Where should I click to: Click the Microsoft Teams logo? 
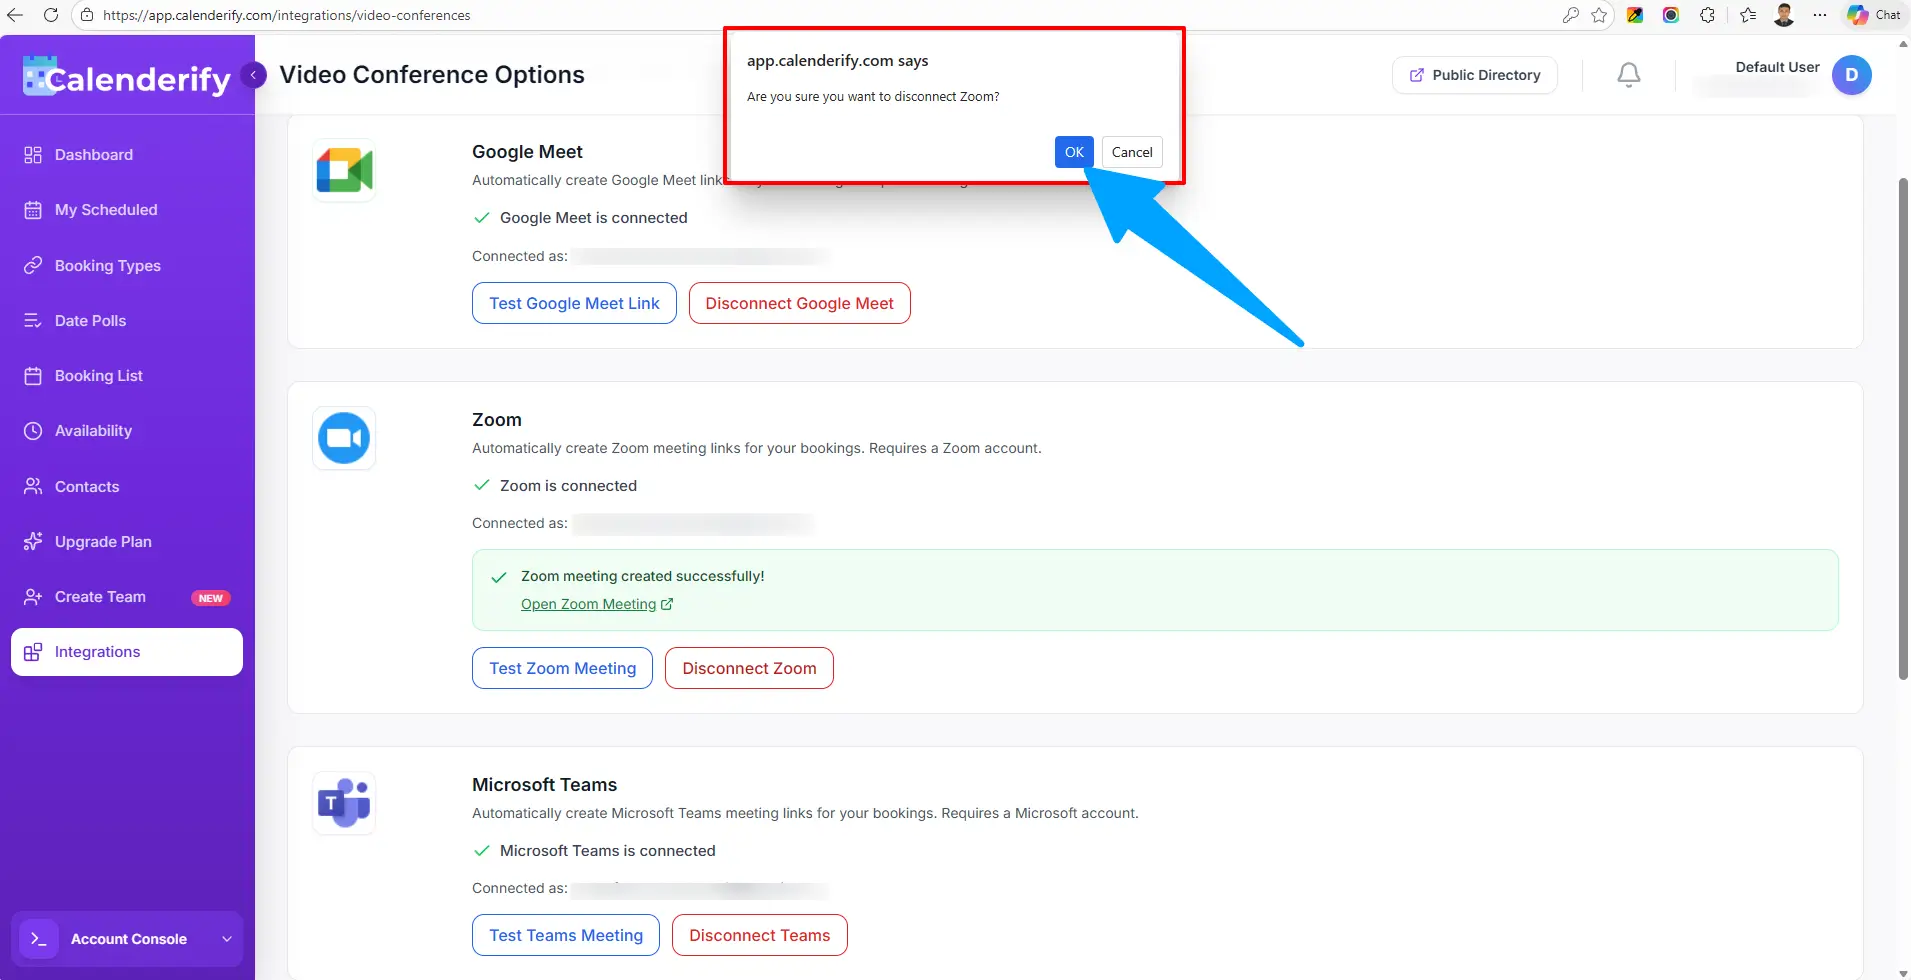click(343, 801)
